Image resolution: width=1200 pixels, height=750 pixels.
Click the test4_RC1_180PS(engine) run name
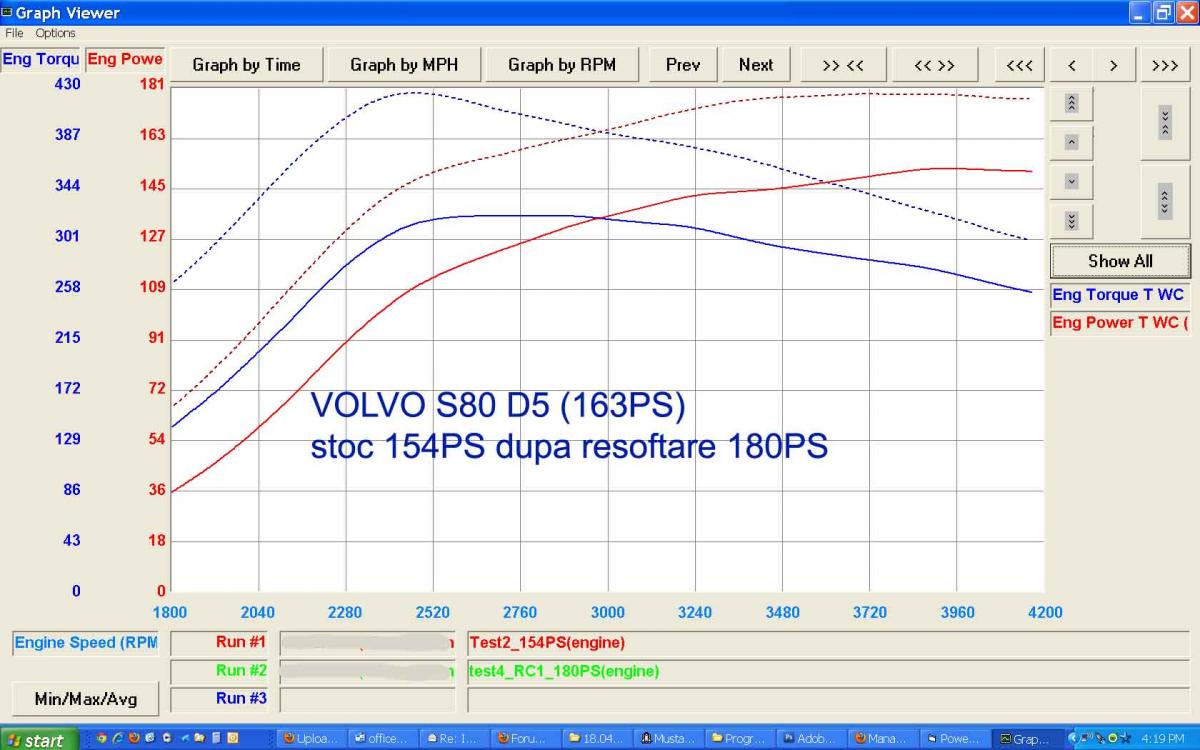(564, 671)
